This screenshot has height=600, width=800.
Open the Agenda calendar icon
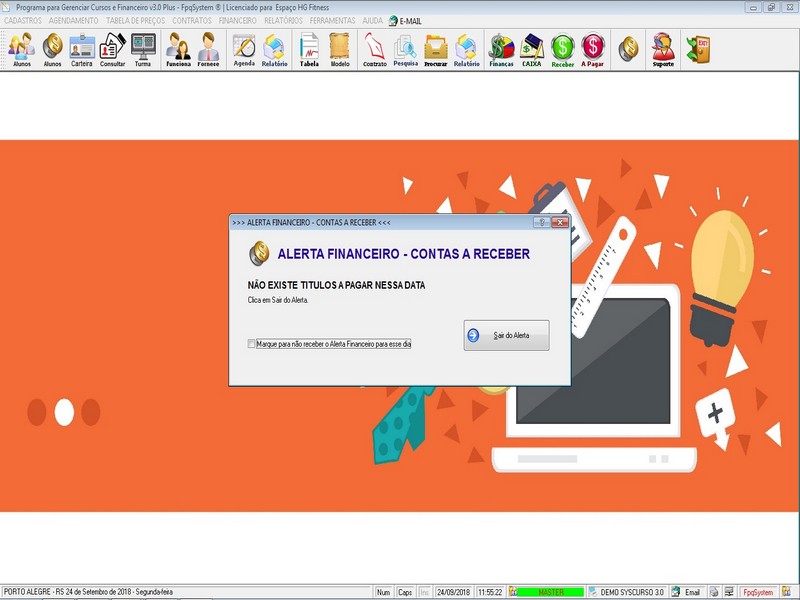click(244, 49)
